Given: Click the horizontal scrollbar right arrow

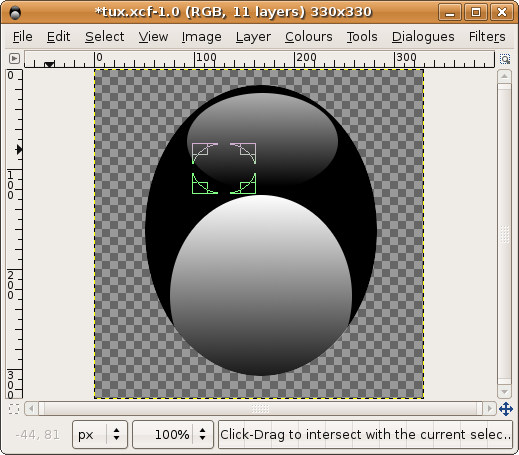Looking at the screenshot, I should 489,409.
